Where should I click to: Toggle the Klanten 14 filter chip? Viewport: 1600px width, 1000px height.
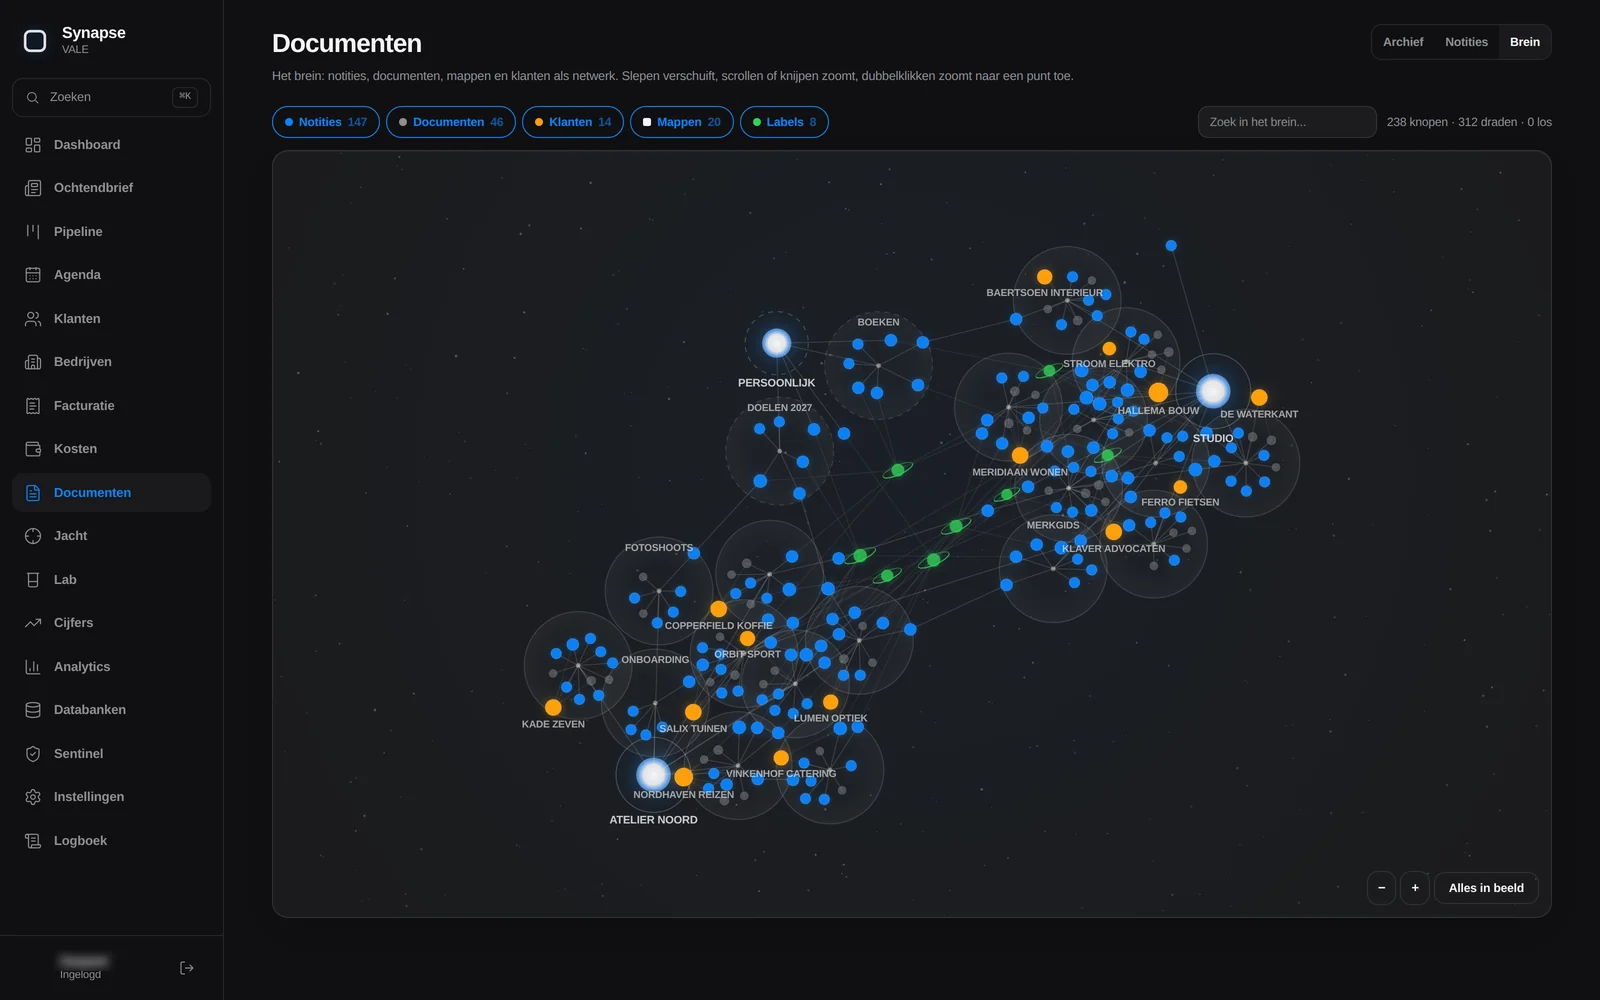point(573,122)
